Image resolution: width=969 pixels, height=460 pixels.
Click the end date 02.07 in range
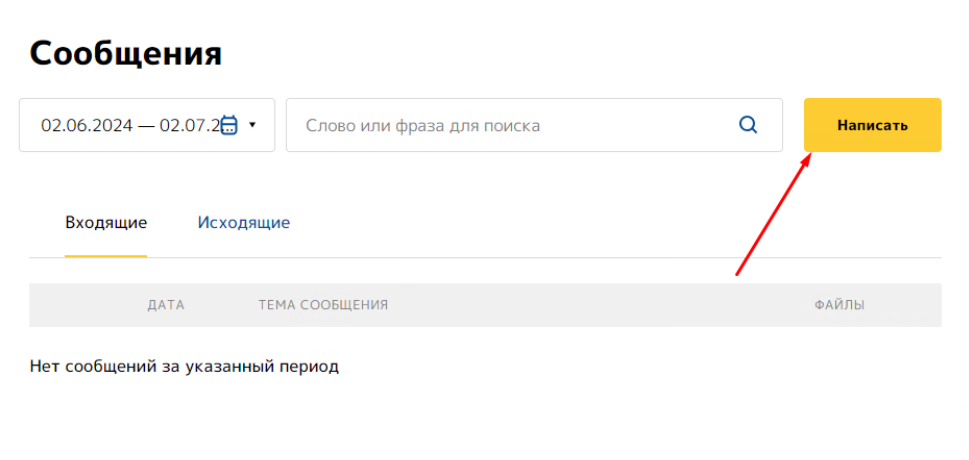188,125
